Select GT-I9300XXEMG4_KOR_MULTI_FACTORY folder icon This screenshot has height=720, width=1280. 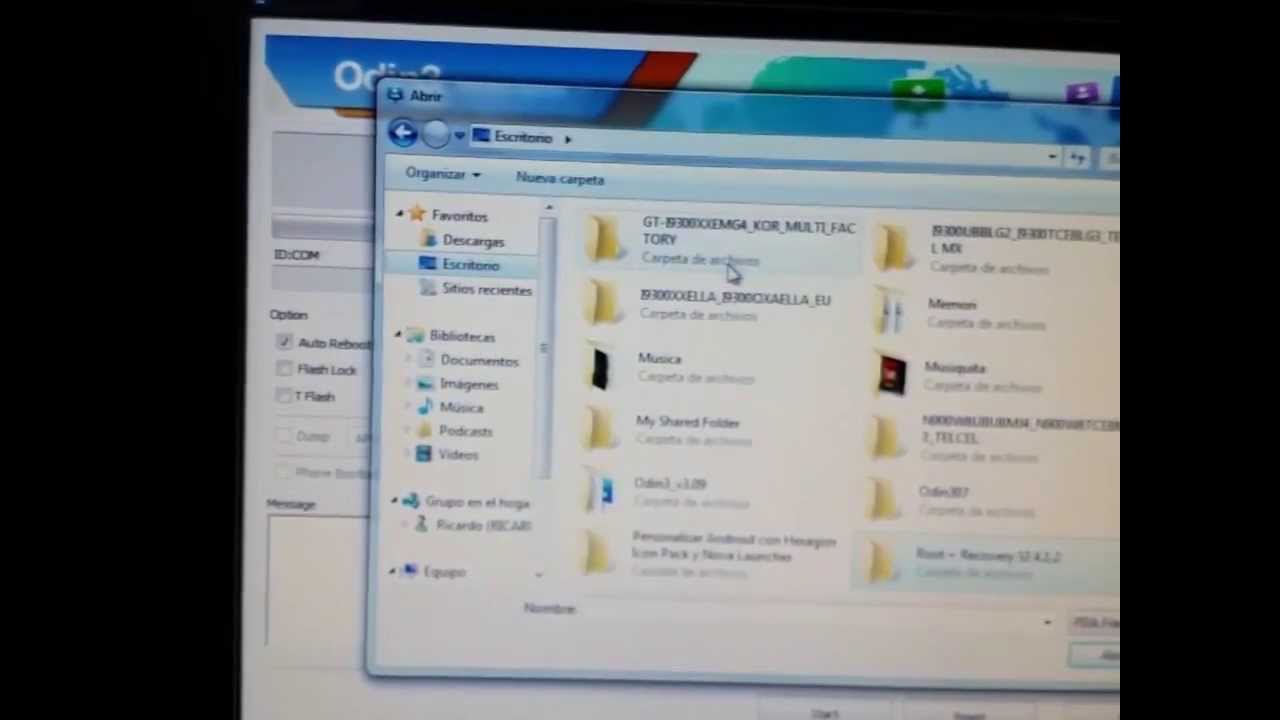(604, 240)
